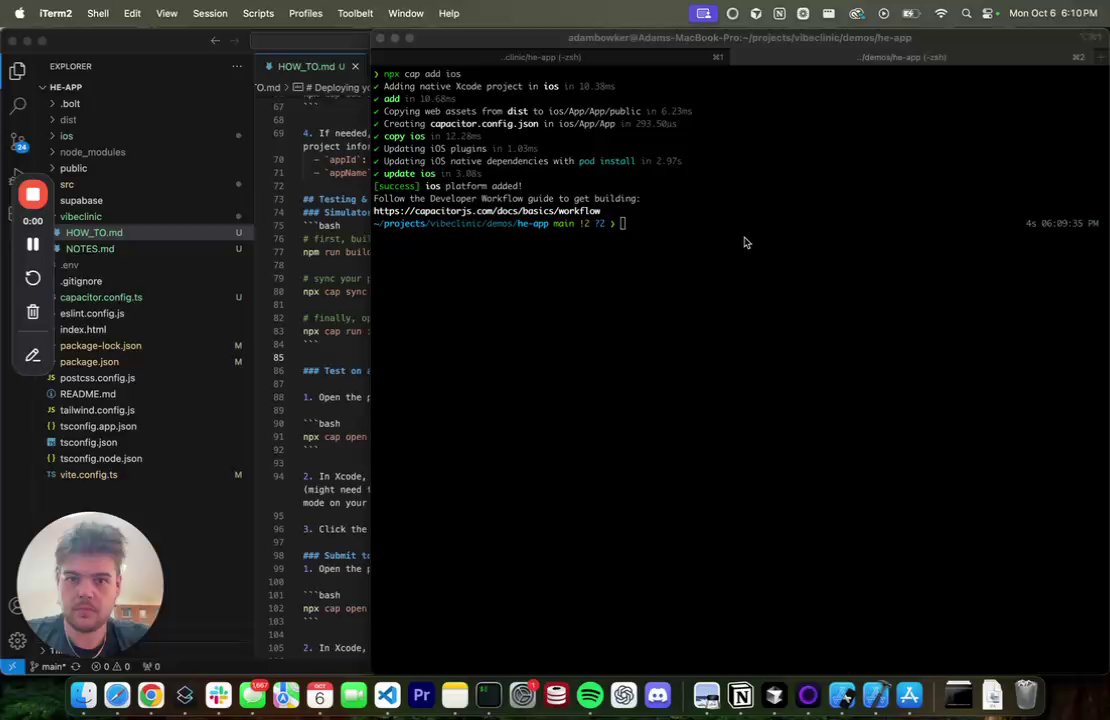Open the Scripts menu
Image resolution: width=1110 pixels, height=720 pixels.
pyautogui.click(x=258, y=13)
